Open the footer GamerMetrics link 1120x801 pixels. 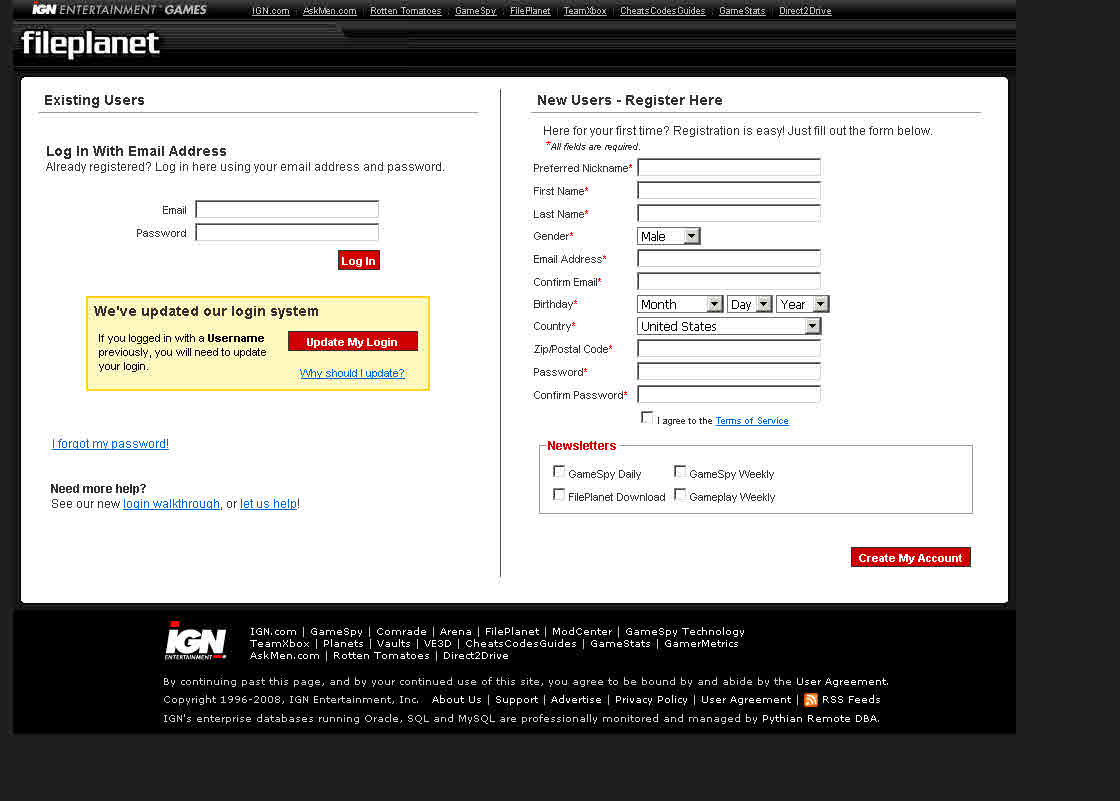click(701, 644)
